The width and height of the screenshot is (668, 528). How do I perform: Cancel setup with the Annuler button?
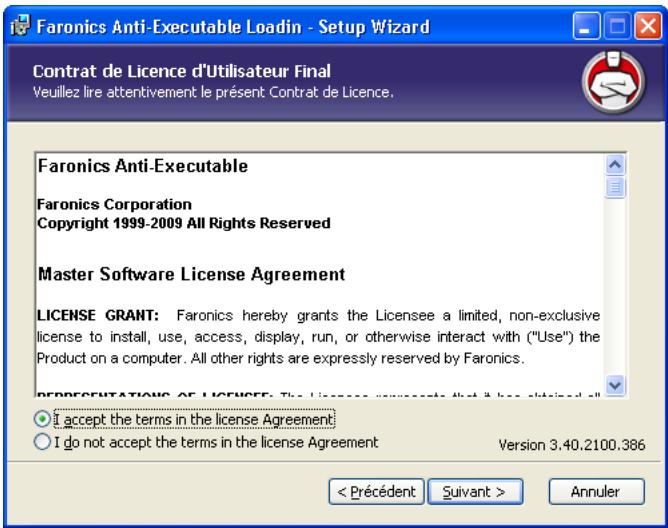coord(596,492)
